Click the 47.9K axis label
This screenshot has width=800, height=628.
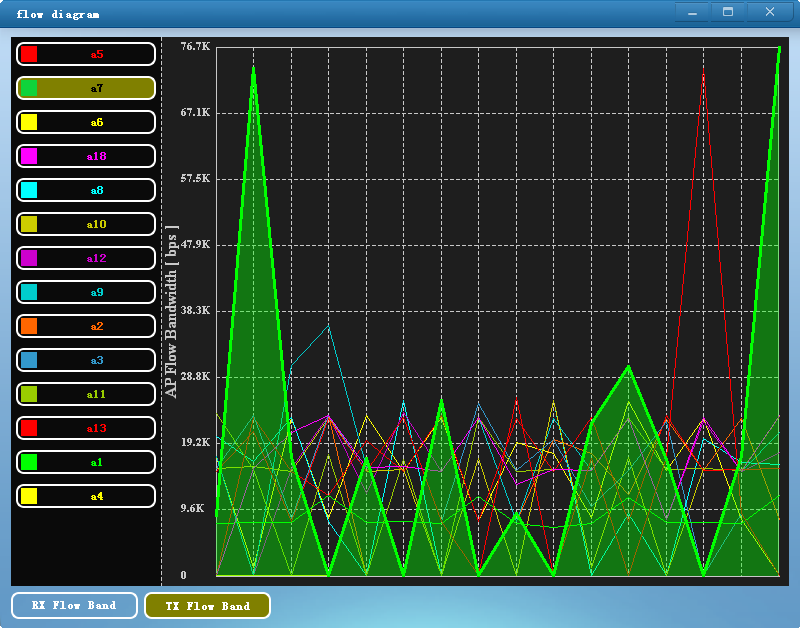(195, 244)
